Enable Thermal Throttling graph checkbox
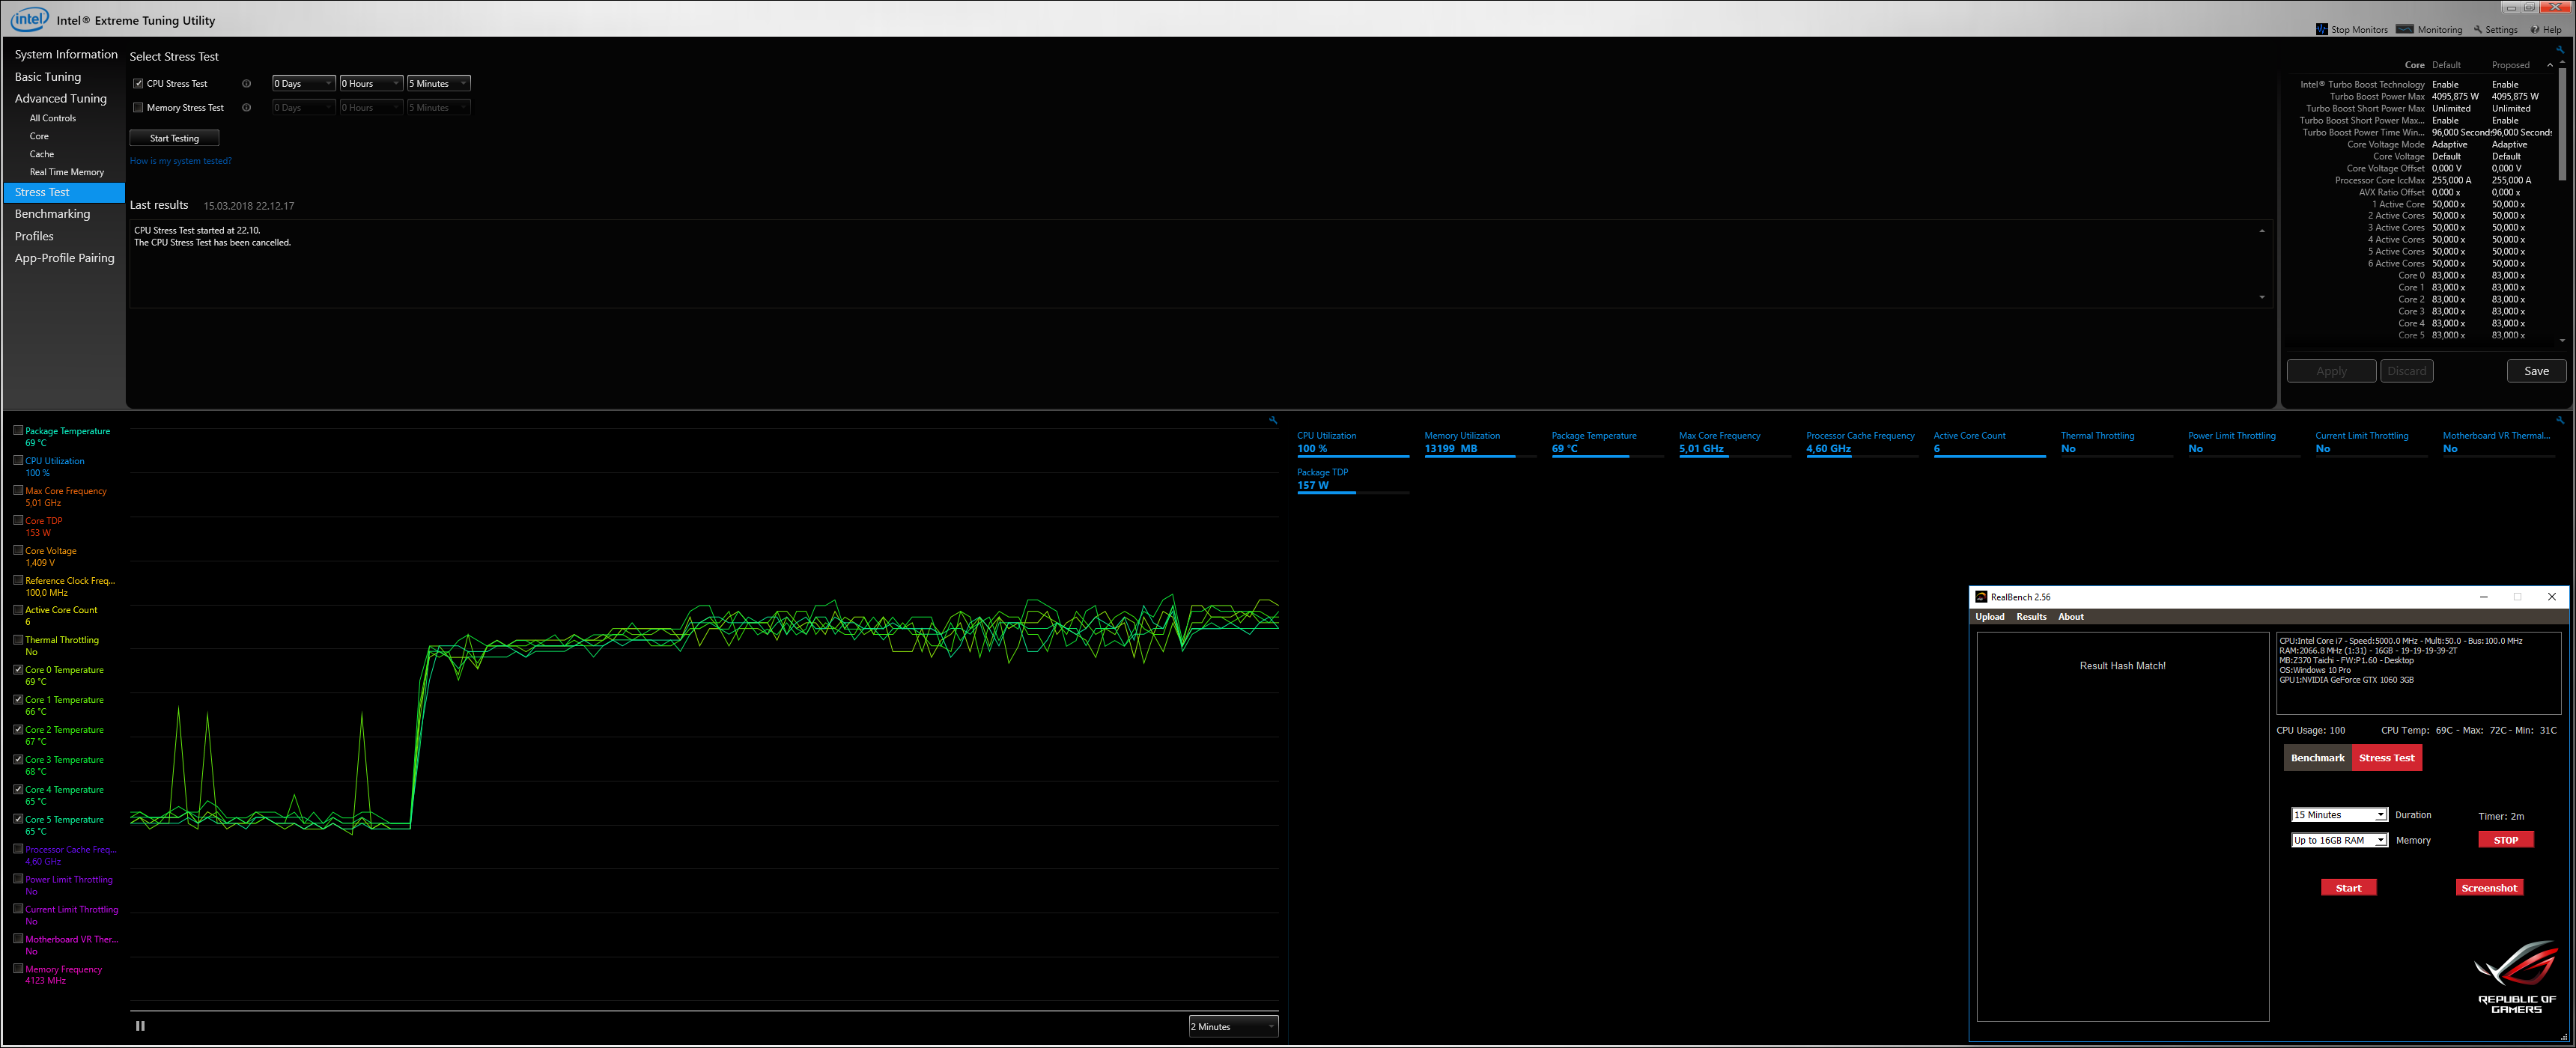The height and width of the screenshot is (1048, 2576). pos(18,639)
